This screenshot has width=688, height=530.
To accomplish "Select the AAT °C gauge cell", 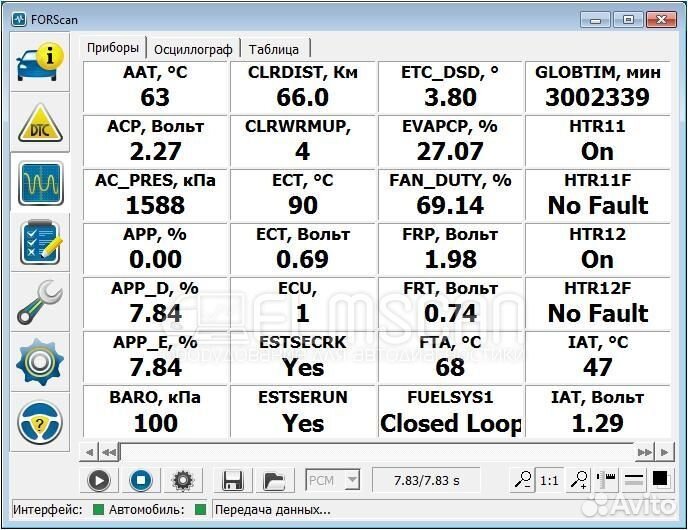I will click(155, 86).
